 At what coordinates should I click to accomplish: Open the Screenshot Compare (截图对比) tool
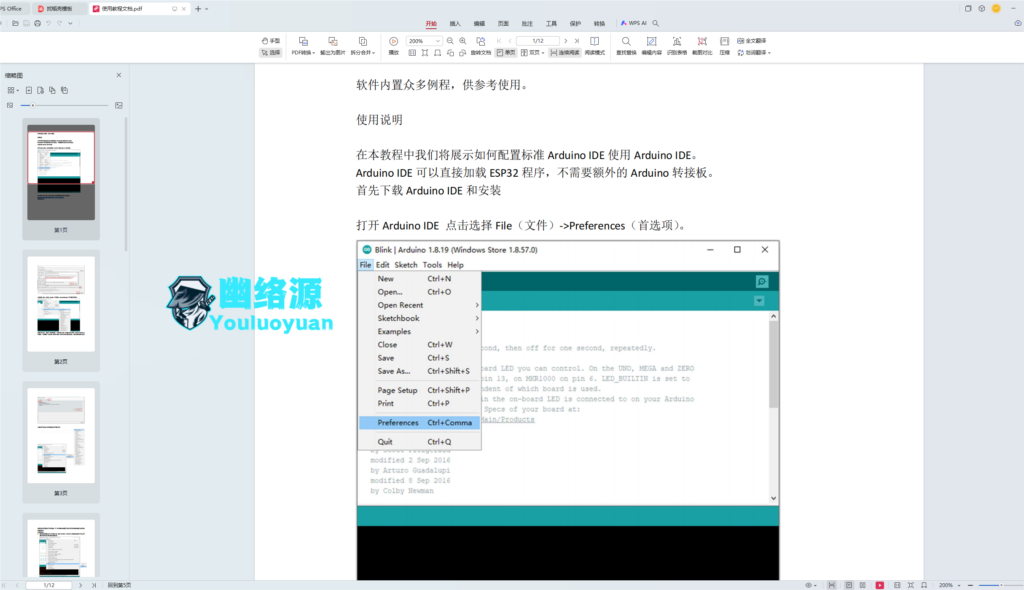tap(702, 46)
